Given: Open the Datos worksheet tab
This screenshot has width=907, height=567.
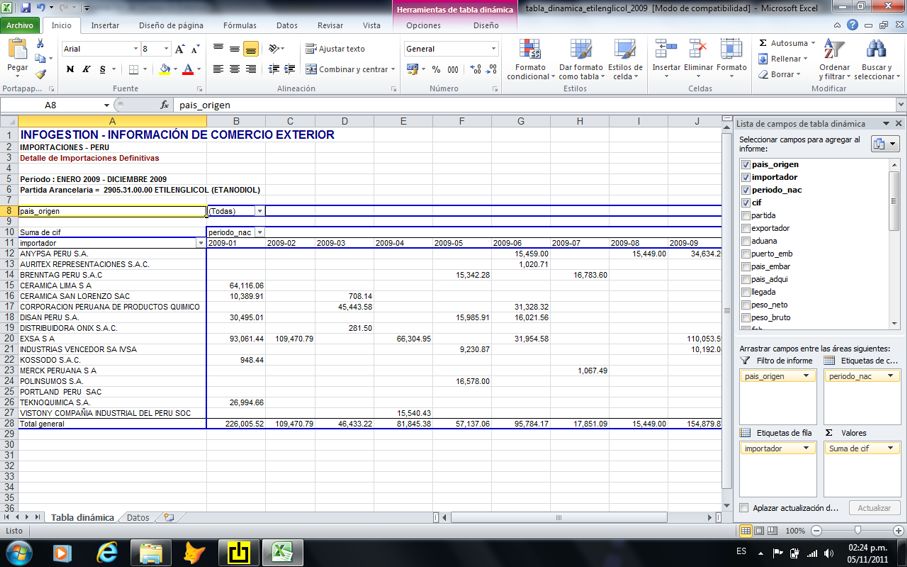Looking at the screenshot, I should point(137,518).
